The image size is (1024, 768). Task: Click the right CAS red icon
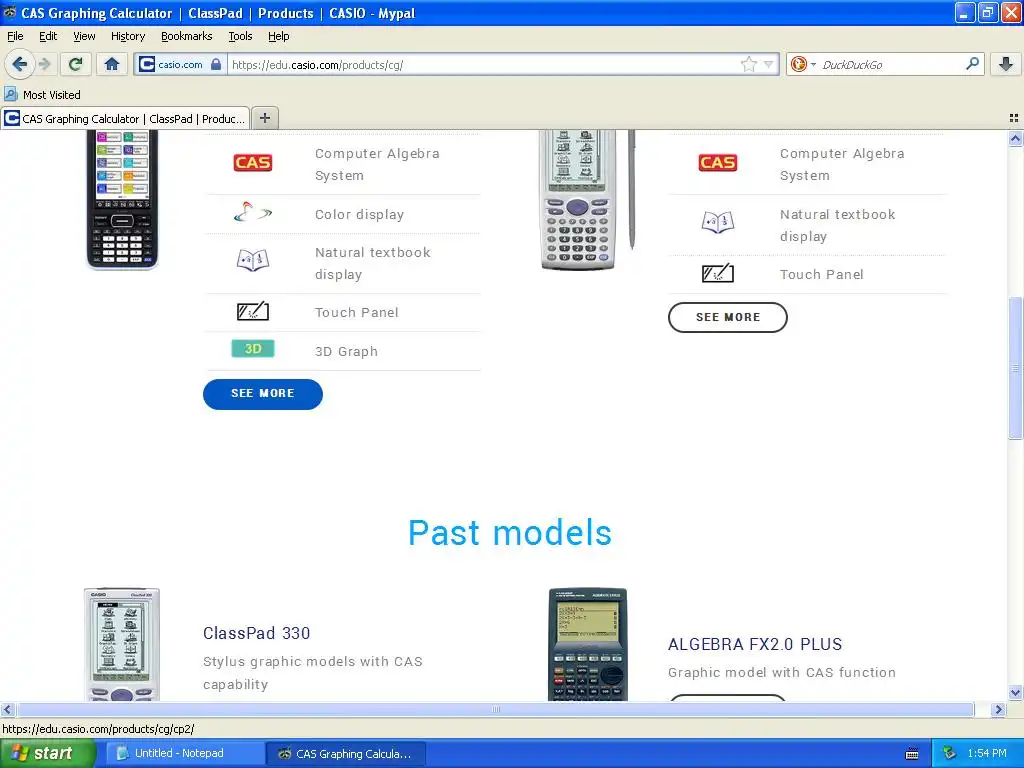click(x=718, y=163)
